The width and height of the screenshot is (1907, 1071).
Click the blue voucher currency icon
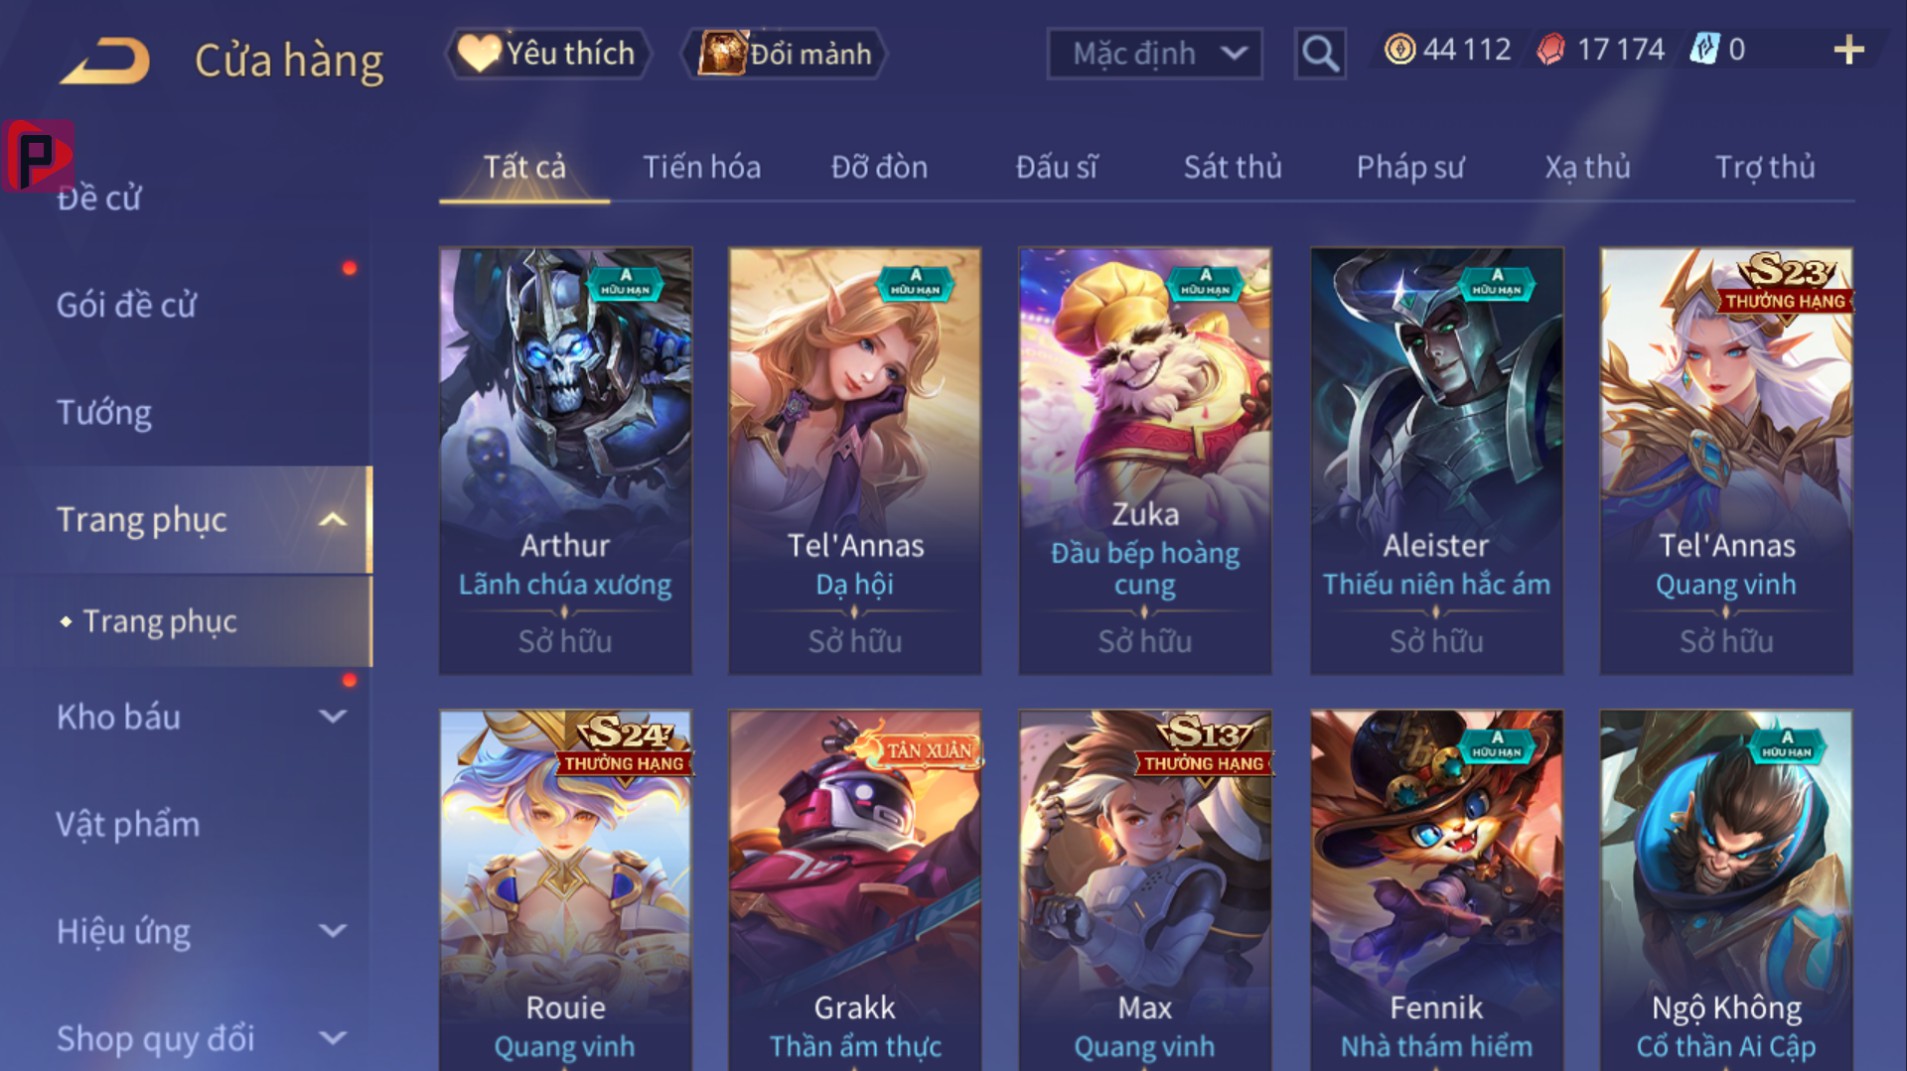(1703, 49)
